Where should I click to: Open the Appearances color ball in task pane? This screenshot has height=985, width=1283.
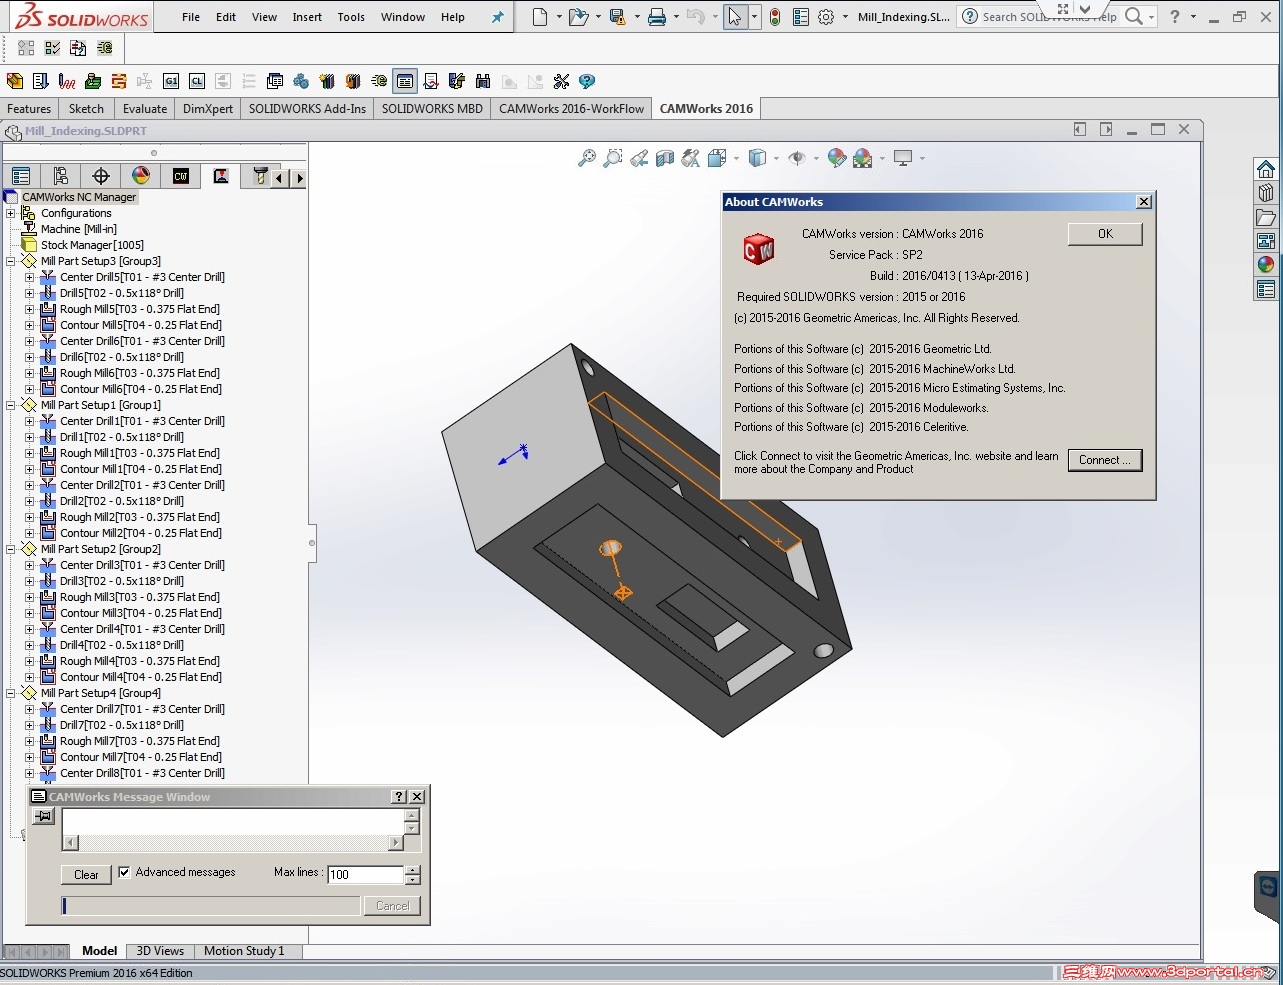pos(1266,265)
